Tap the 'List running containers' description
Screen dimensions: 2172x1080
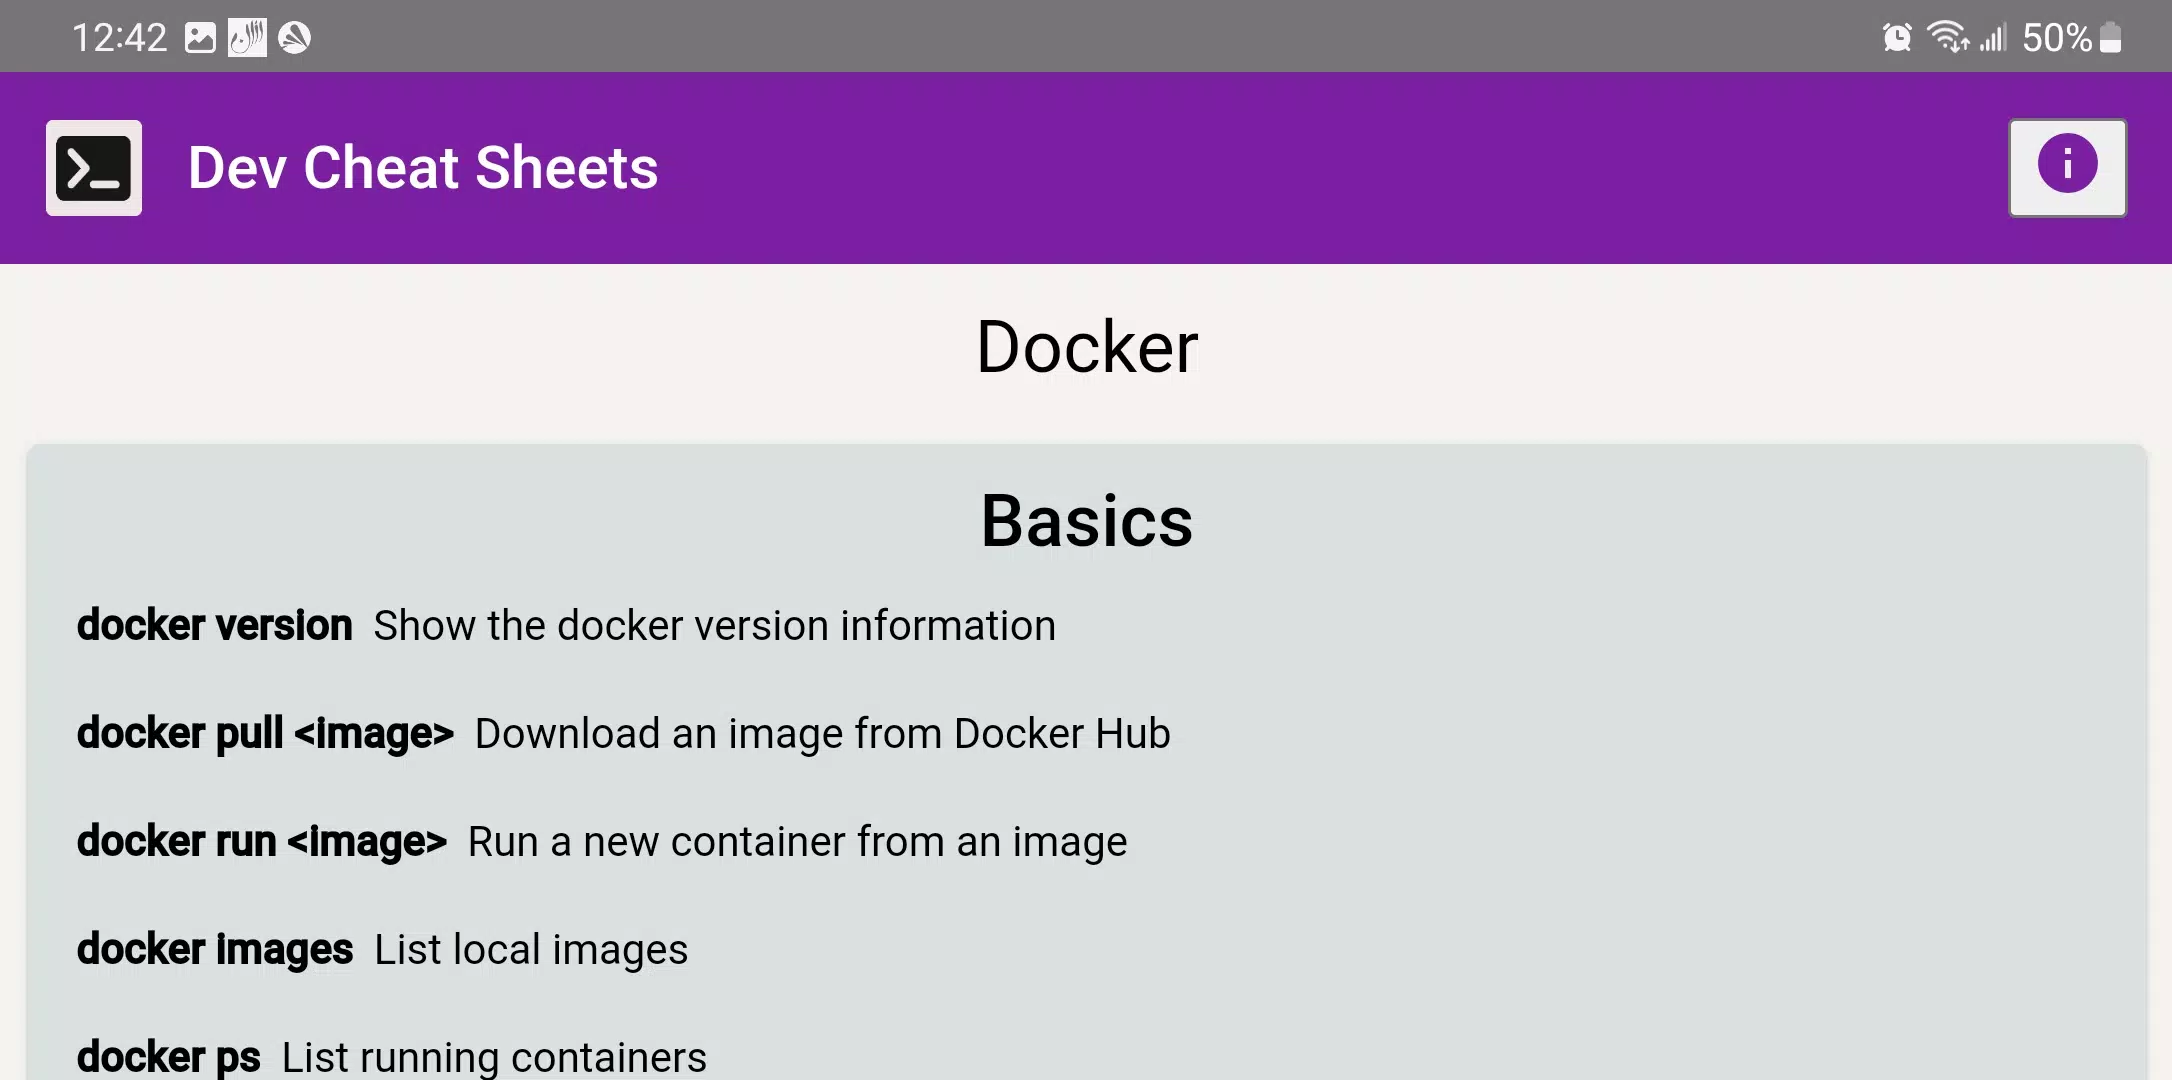[494, 1057]
